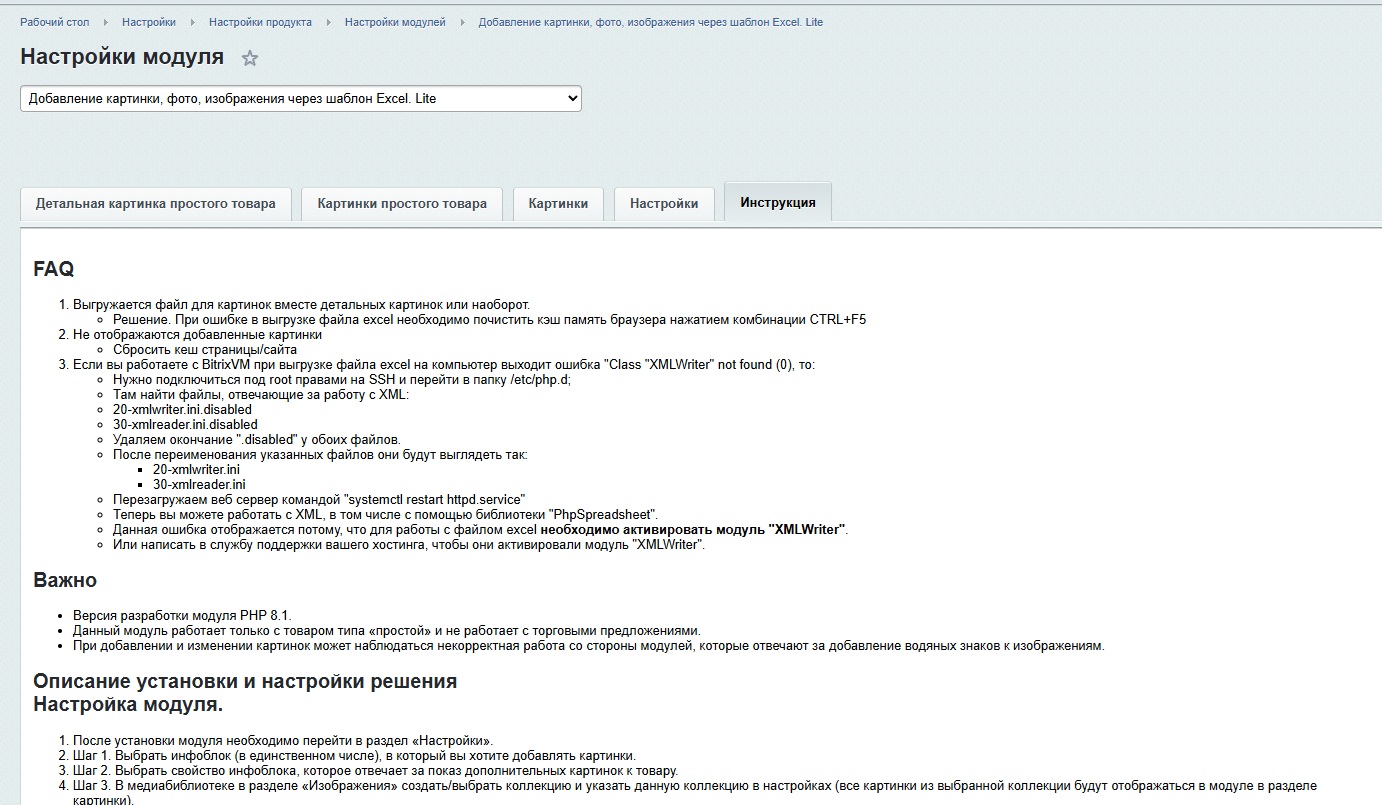1382x805 pixels.
Task: Select the Картинки tab
Action: pos(558,203)
